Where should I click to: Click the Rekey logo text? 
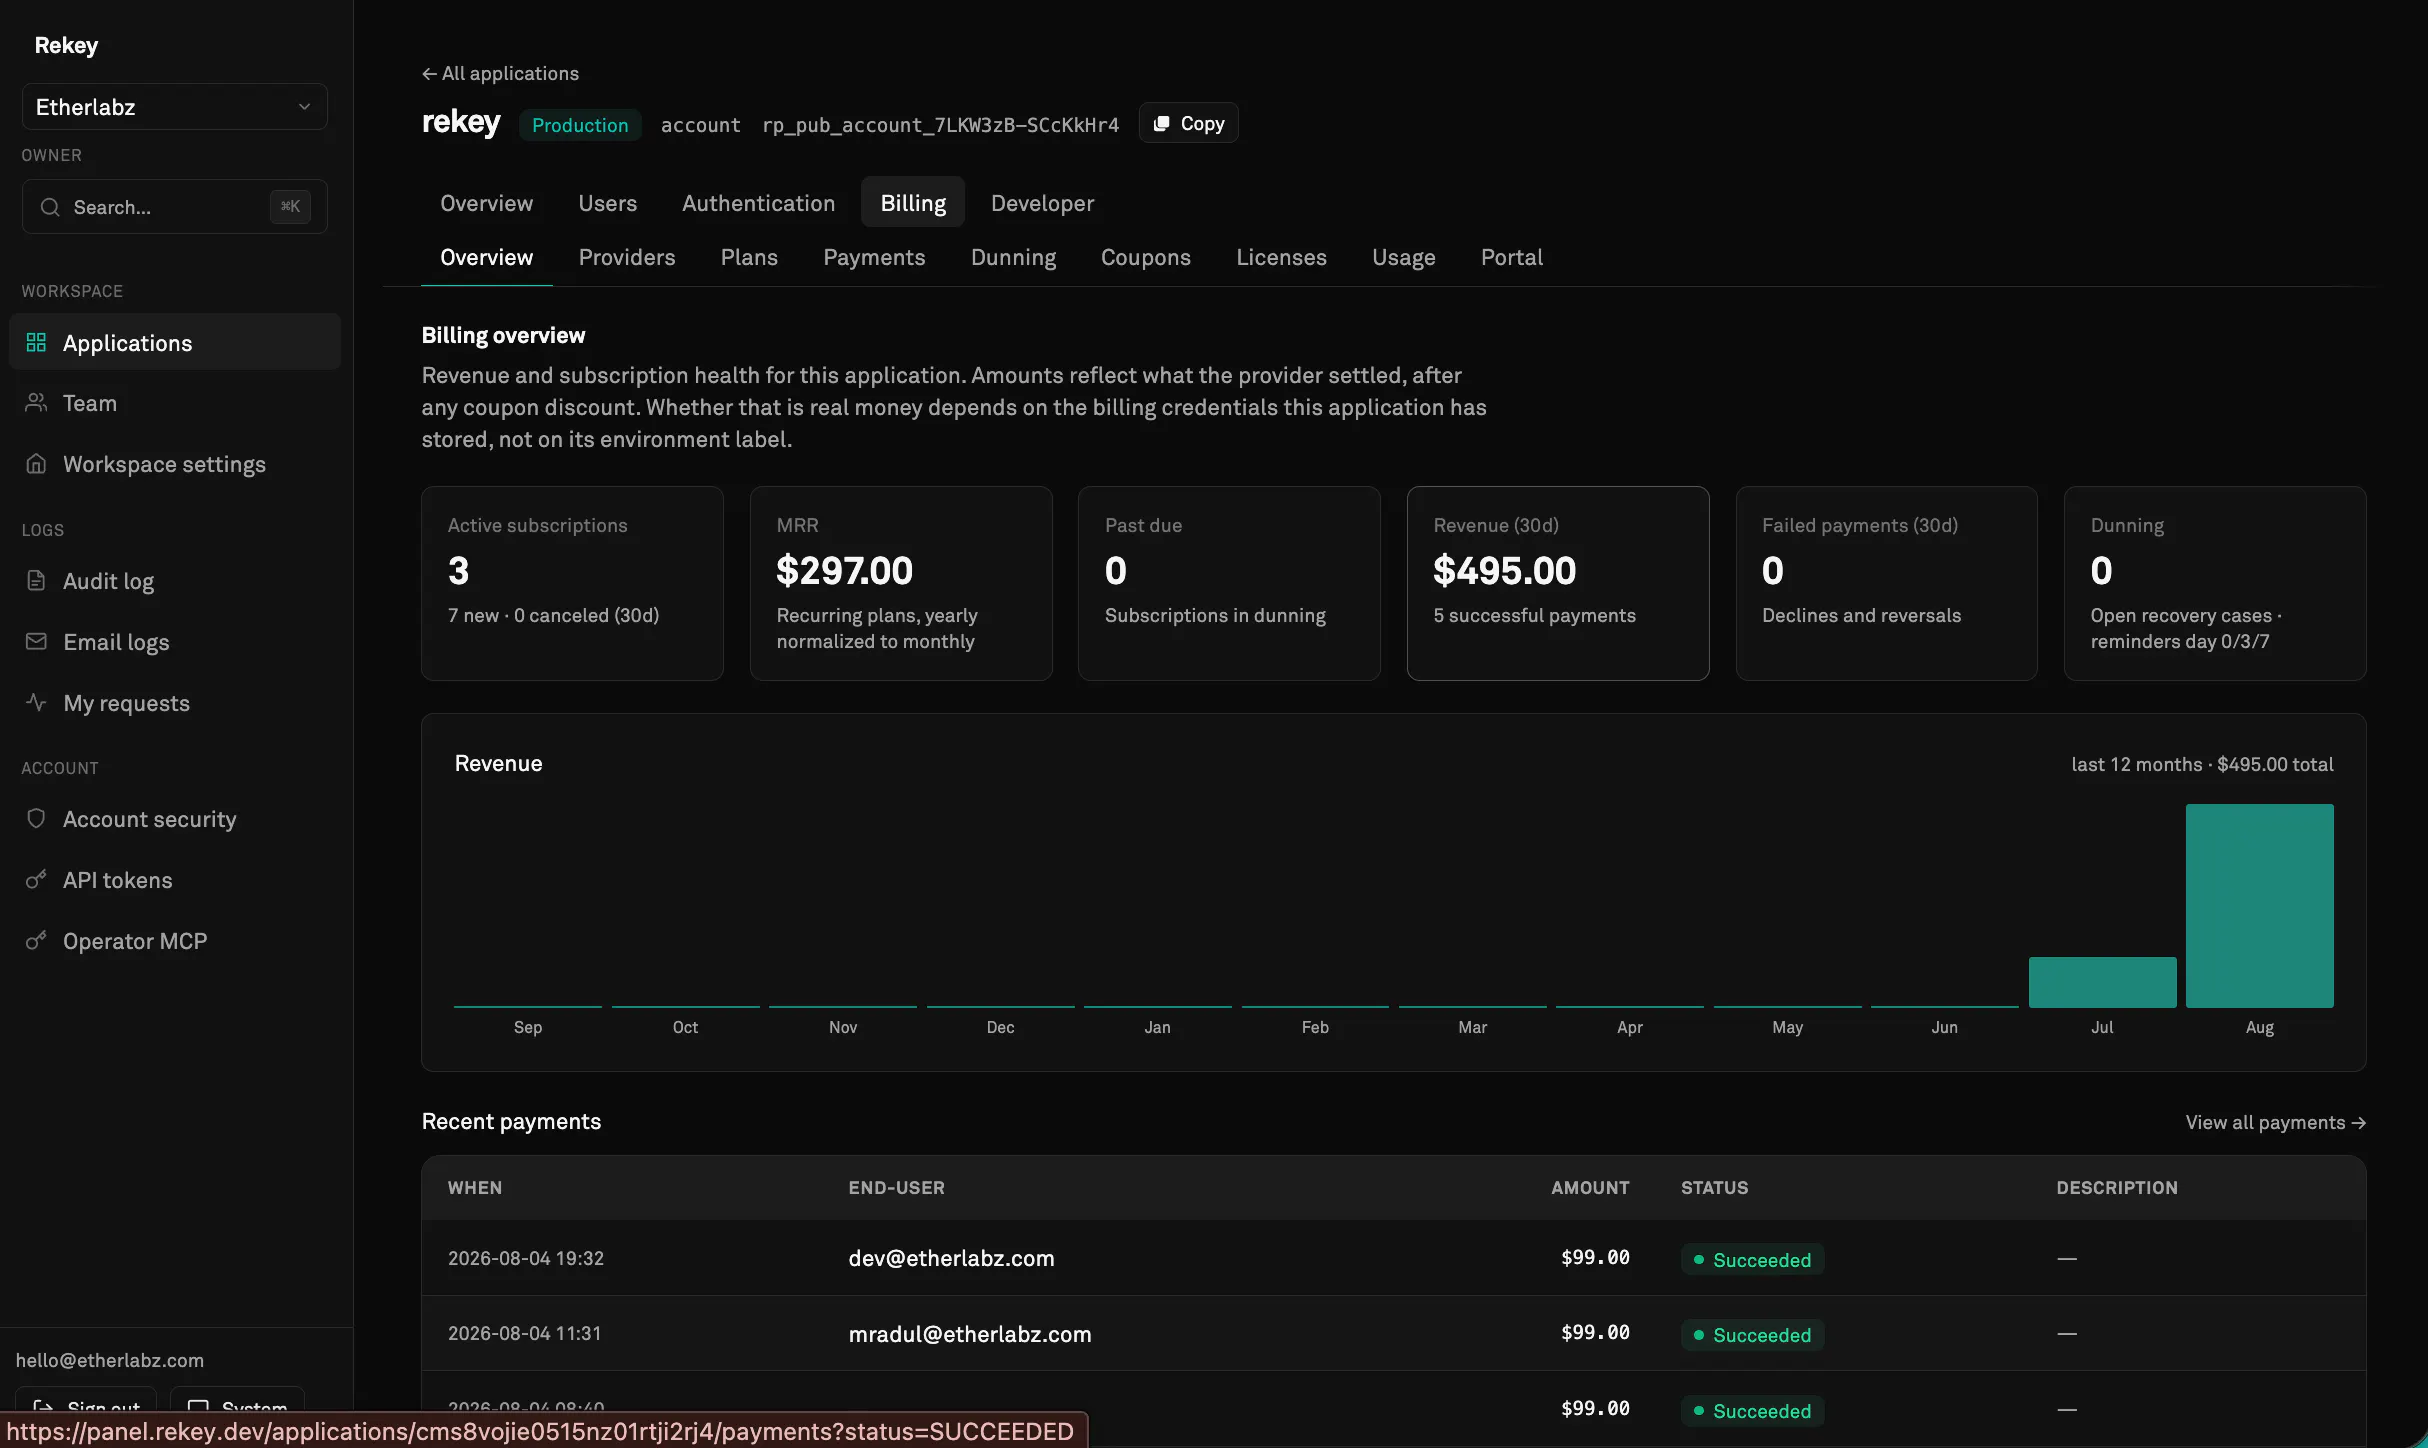(x=66, y=45)
